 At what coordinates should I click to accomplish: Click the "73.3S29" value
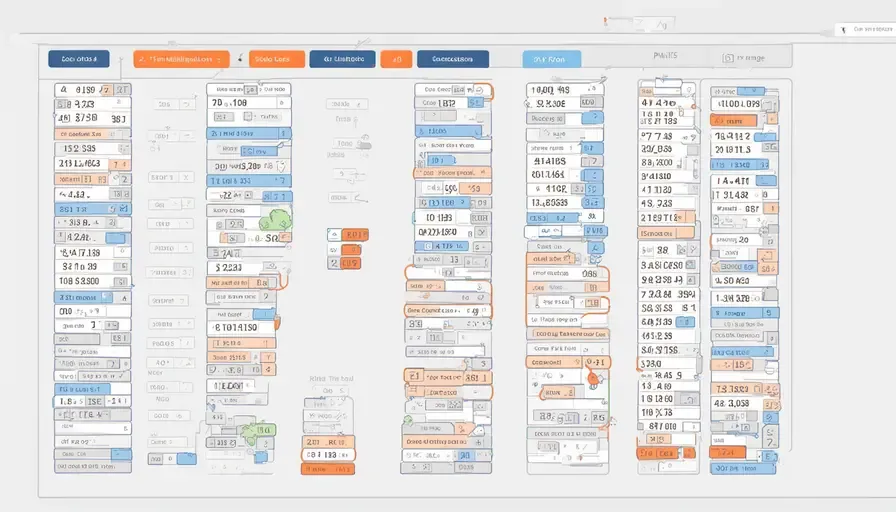(x=733, y=389)
